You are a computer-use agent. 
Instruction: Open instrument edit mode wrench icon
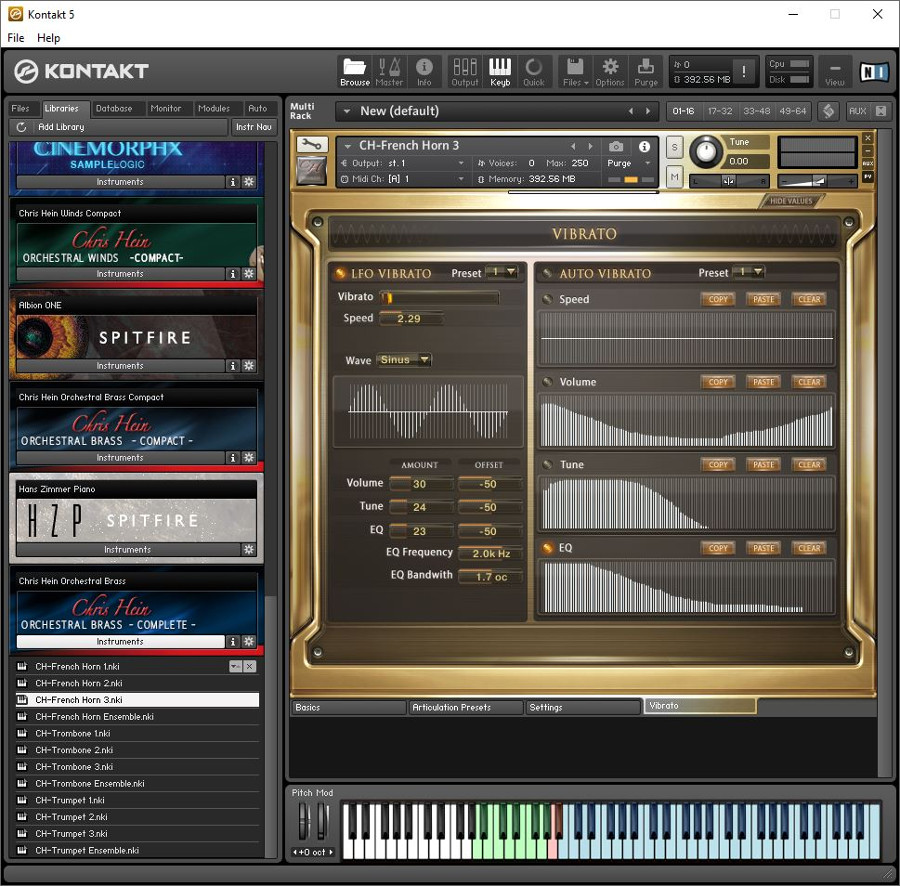tap(312, 145)
